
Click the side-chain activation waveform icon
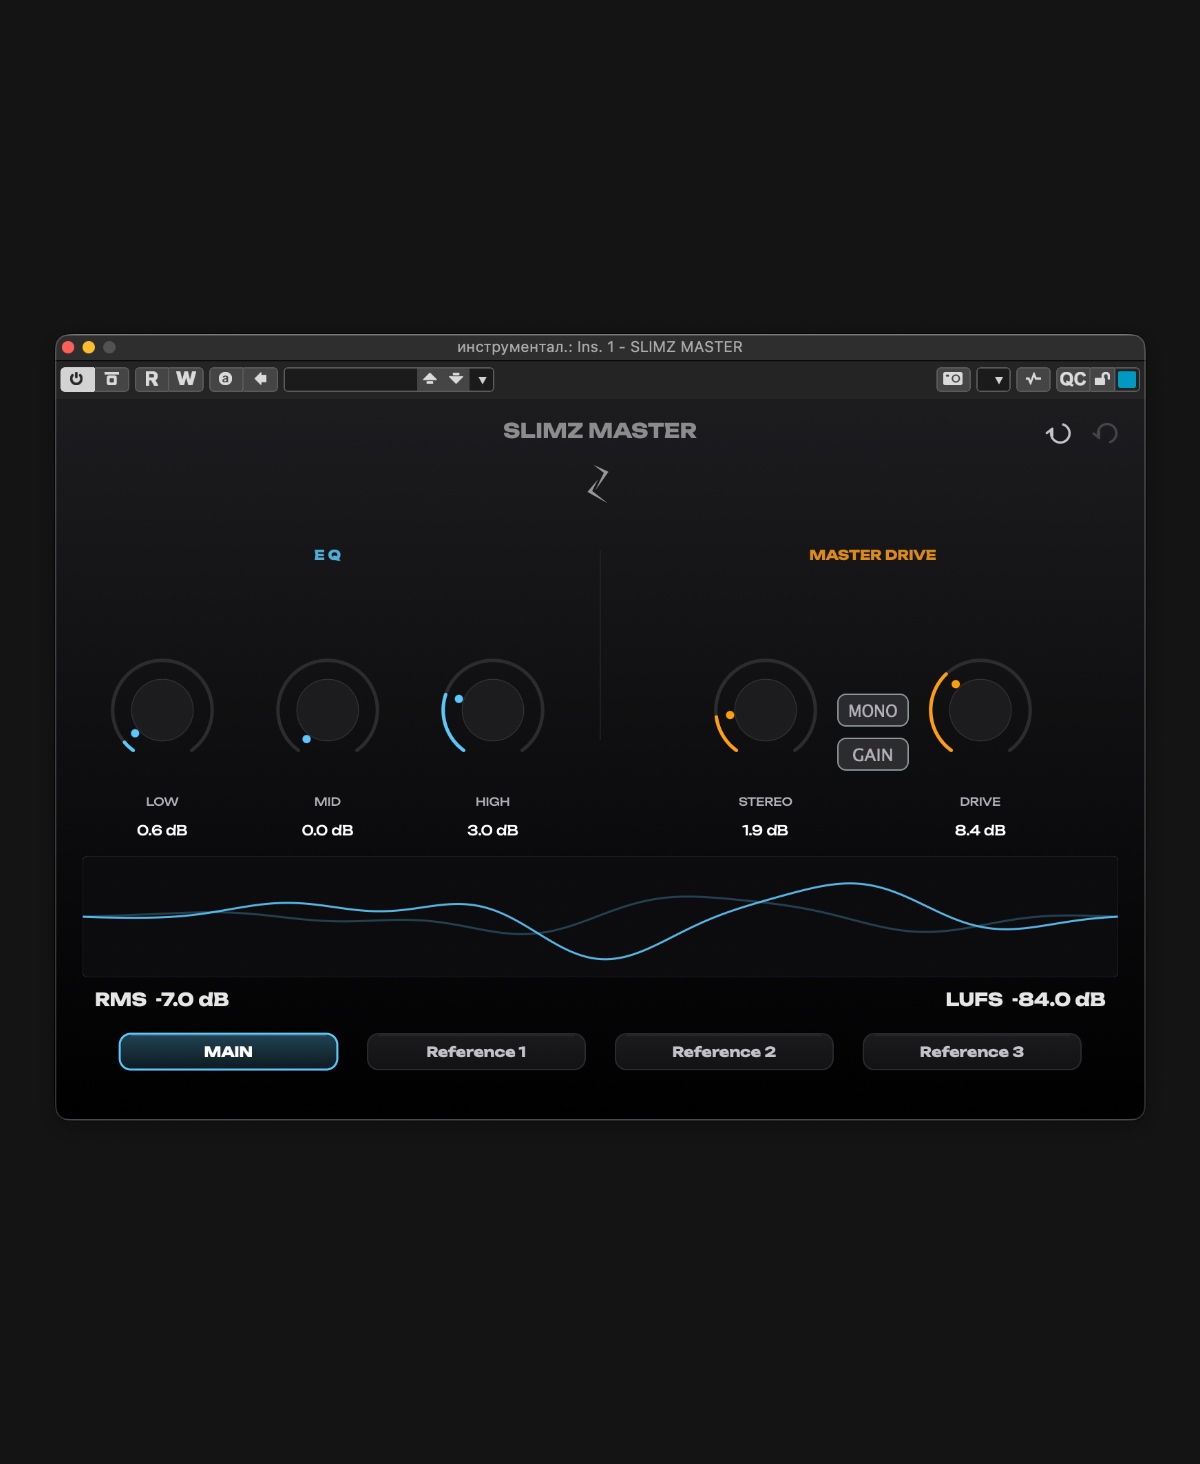1033,379
